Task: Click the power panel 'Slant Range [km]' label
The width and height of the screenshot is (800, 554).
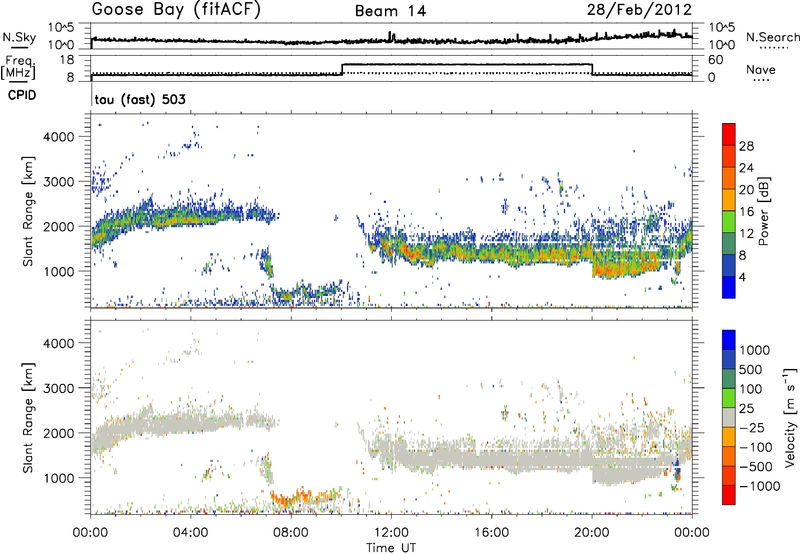Action: pos(28,211)
